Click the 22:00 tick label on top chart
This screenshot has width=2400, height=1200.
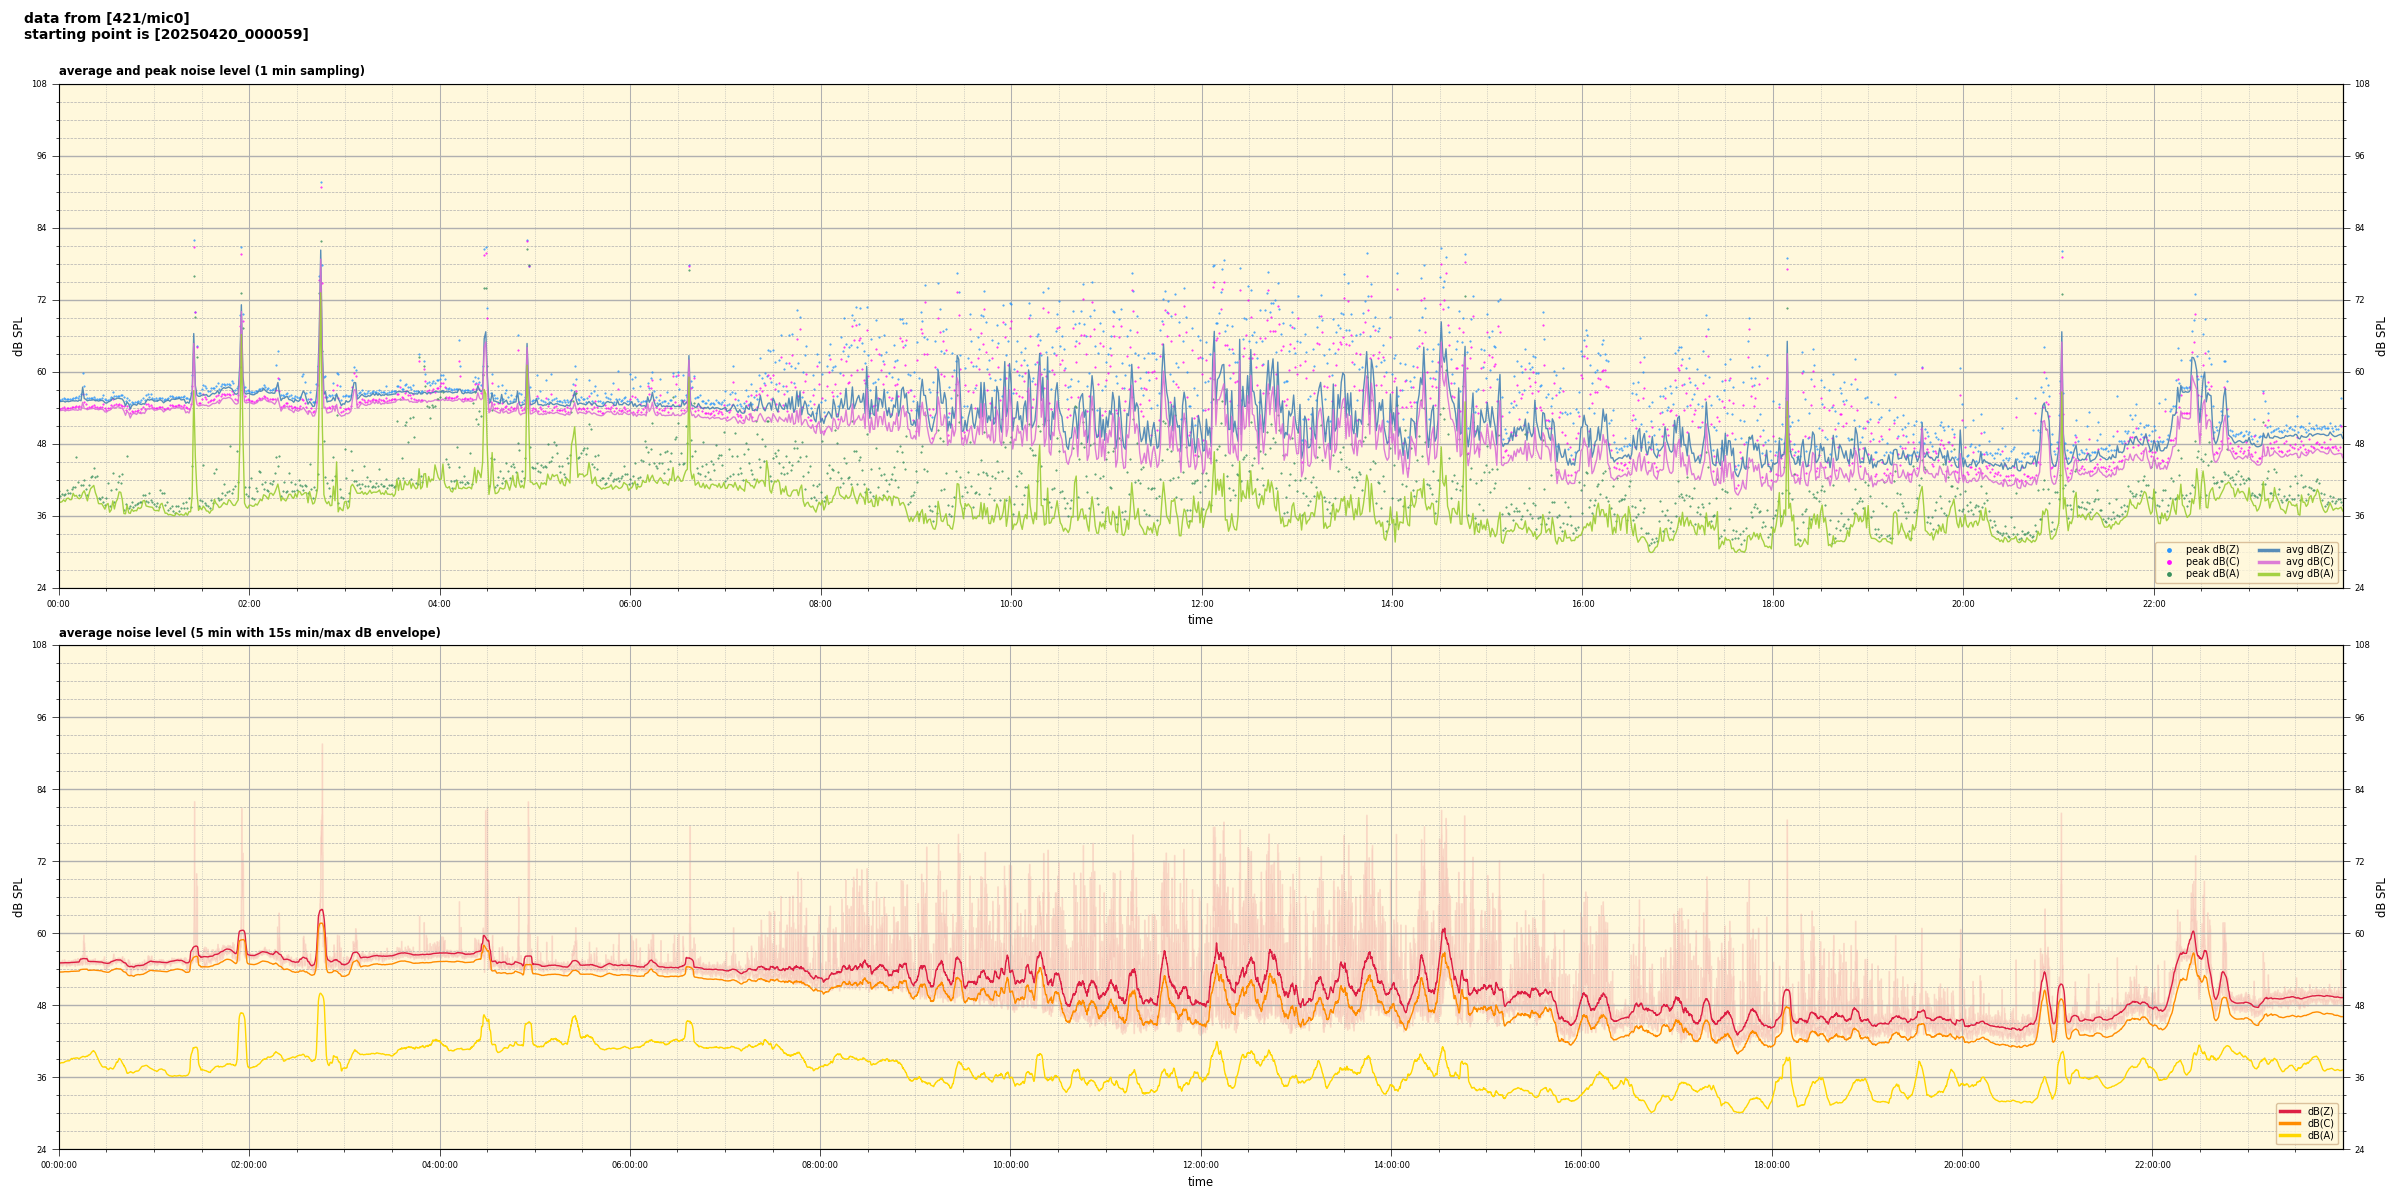click(x=2153, y=604)
